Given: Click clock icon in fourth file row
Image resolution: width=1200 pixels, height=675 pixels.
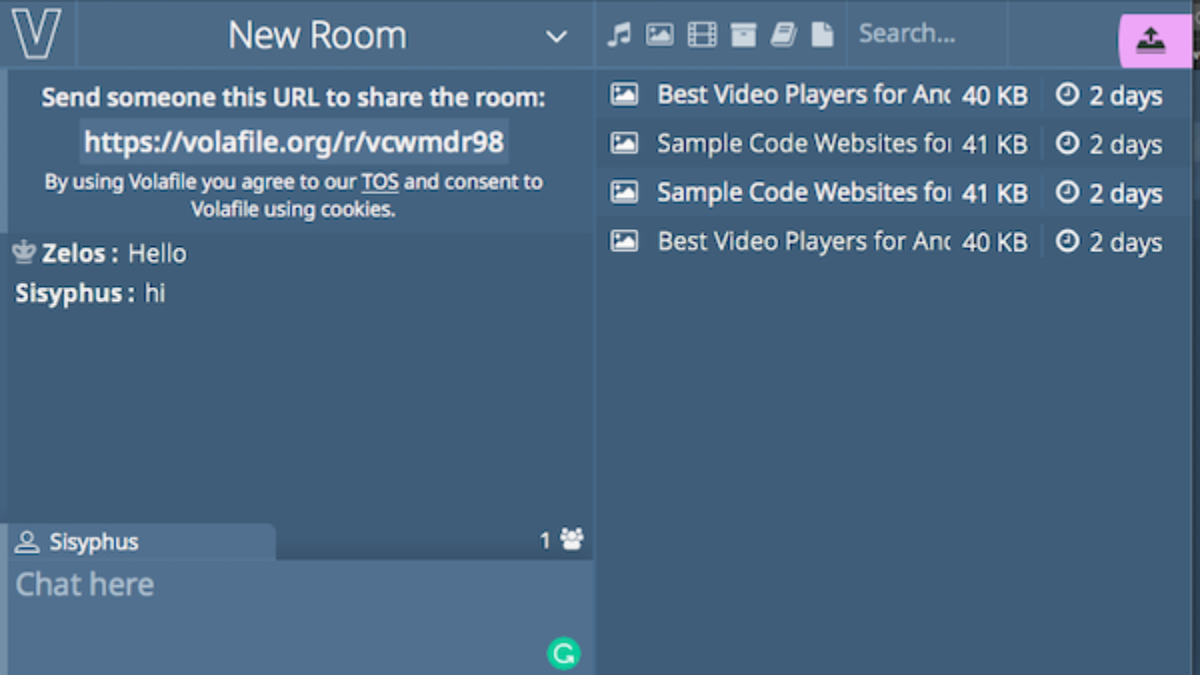Looking at the screenshot, I should [1068, 240].
